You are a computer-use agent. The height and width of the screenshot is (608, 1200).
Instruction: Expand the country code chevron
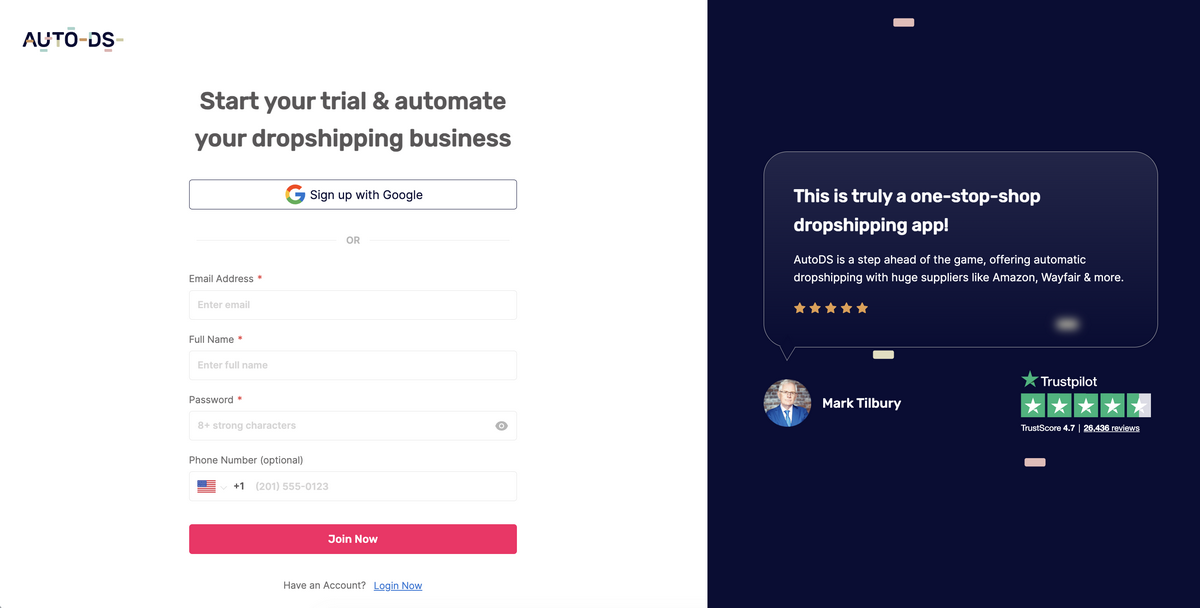224,486
